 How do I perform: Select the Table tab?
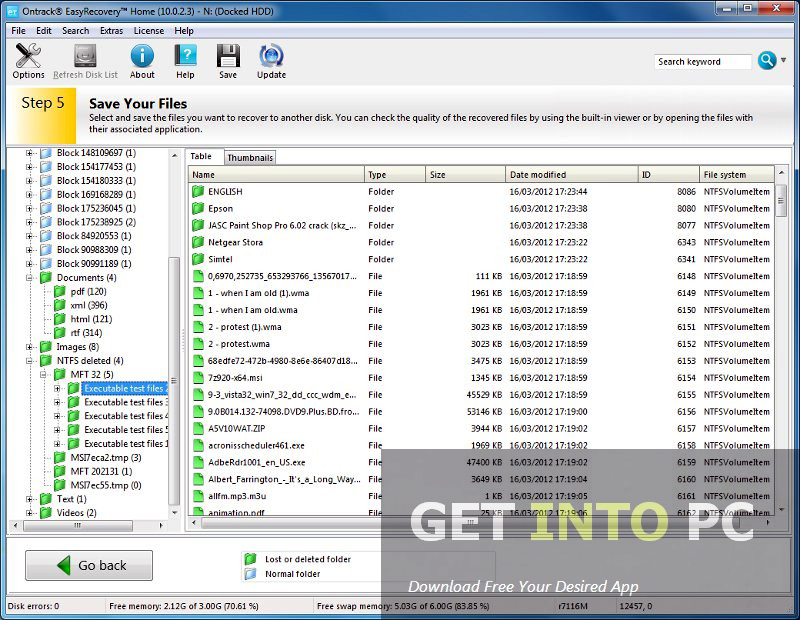(201, 156)
